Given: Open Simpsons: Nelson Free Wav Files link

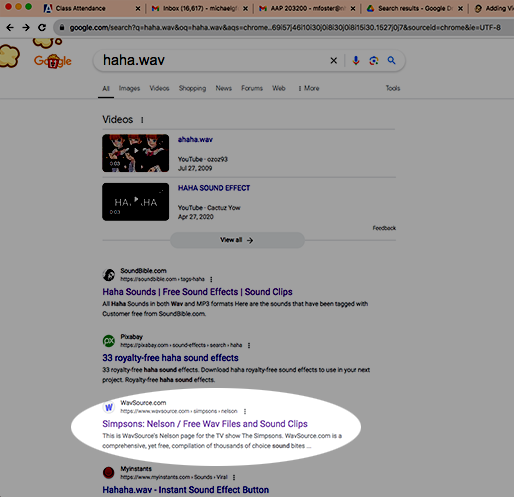Looking at the screenshot, I should click(x=205, y=424).
